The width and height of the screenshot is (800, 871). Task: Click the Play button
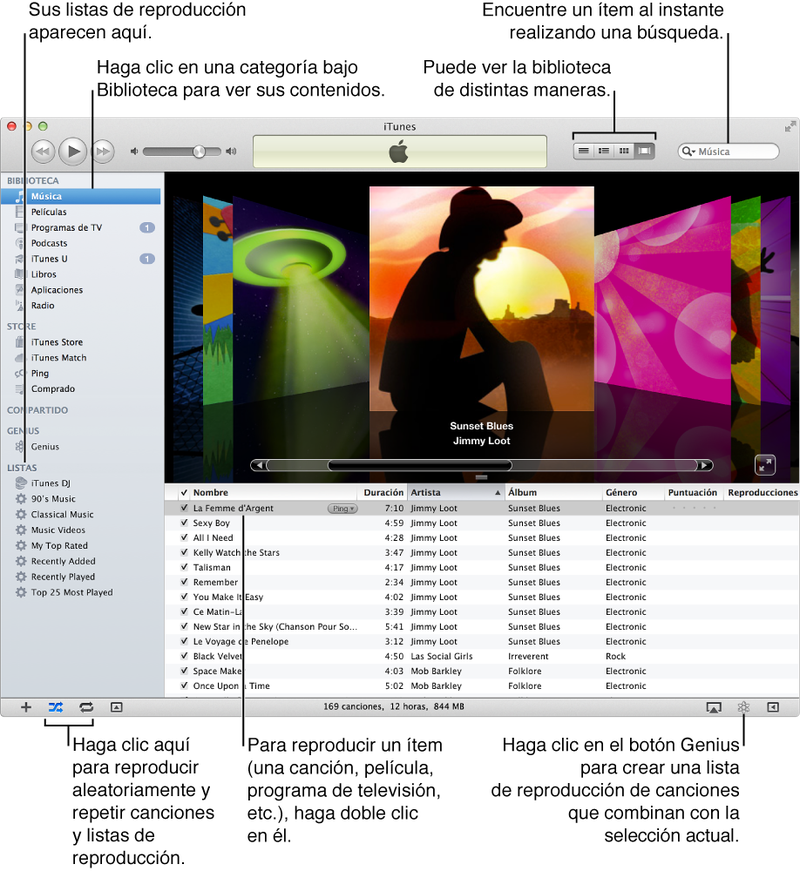point(73,151)
